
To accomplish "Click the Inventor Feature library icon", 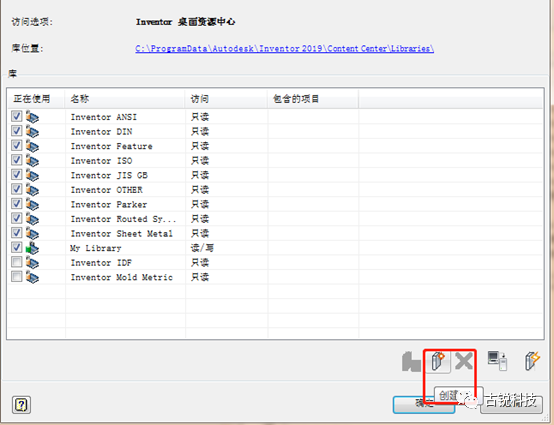I will coord(32,146).
